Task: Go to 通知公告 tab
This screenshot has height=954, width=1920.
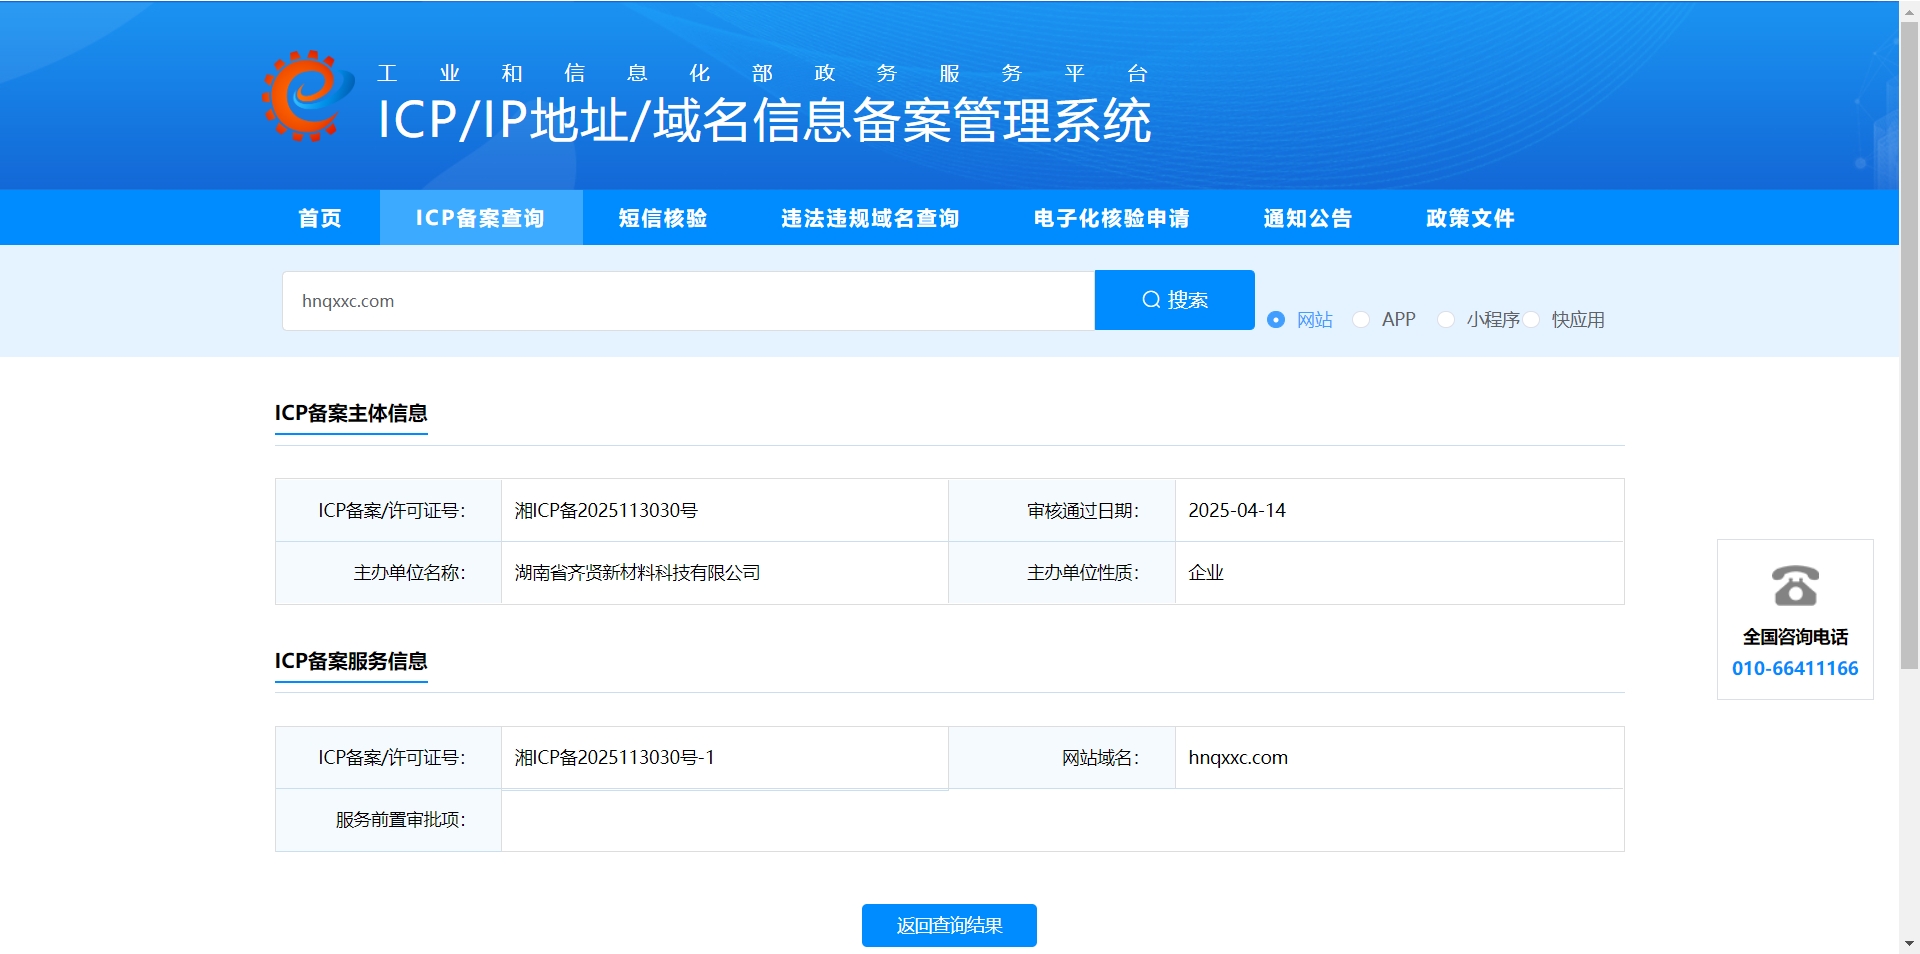Action: point(1308,218)
